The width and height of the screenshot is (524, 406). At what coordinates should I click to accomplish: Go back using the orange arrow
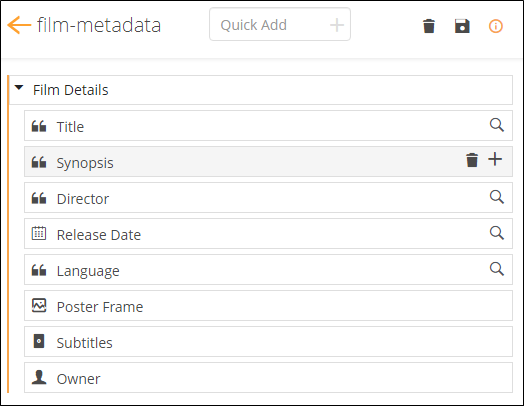(19, 25)
